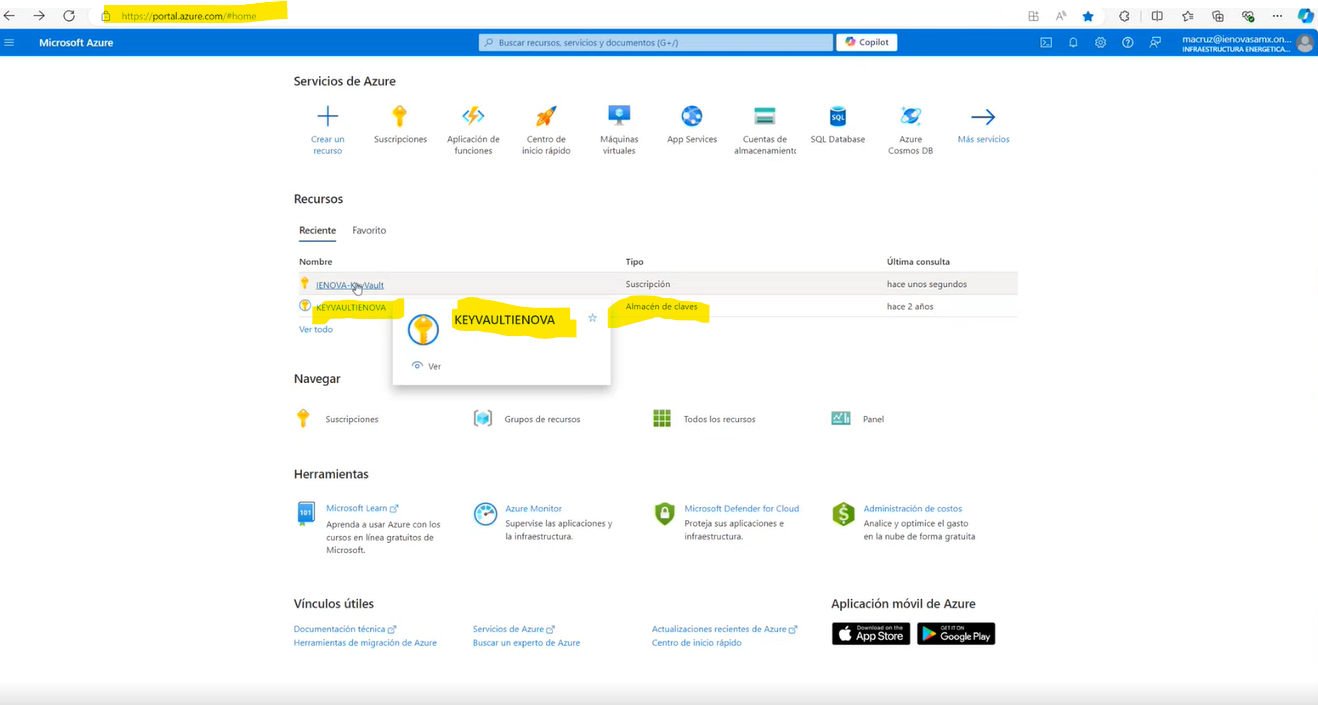
Task: Click Ver todo under recent resources
Action: click(316, 329)
